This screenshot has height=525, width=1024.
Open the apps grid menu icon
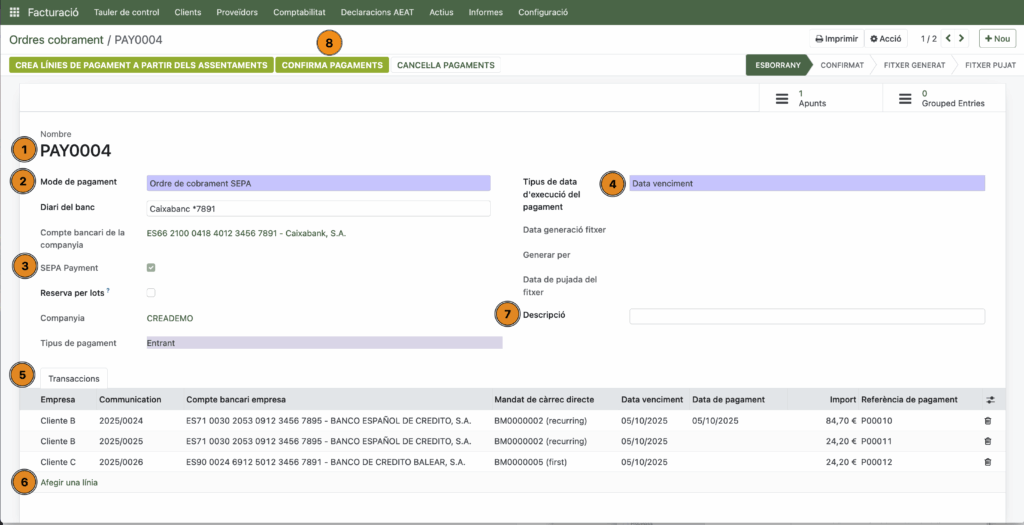point(14,13)
